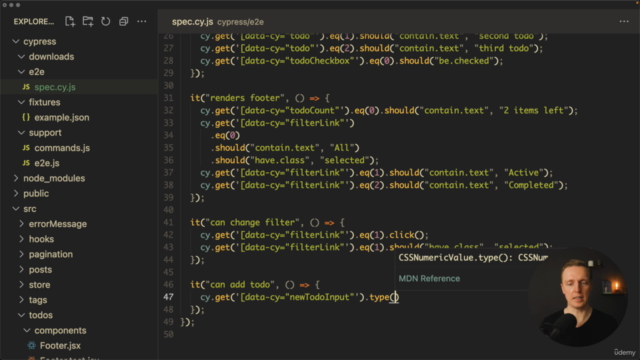Click line number 41 in gutter
Viewport: 640px width, 360px height.
tap(168, 222)
